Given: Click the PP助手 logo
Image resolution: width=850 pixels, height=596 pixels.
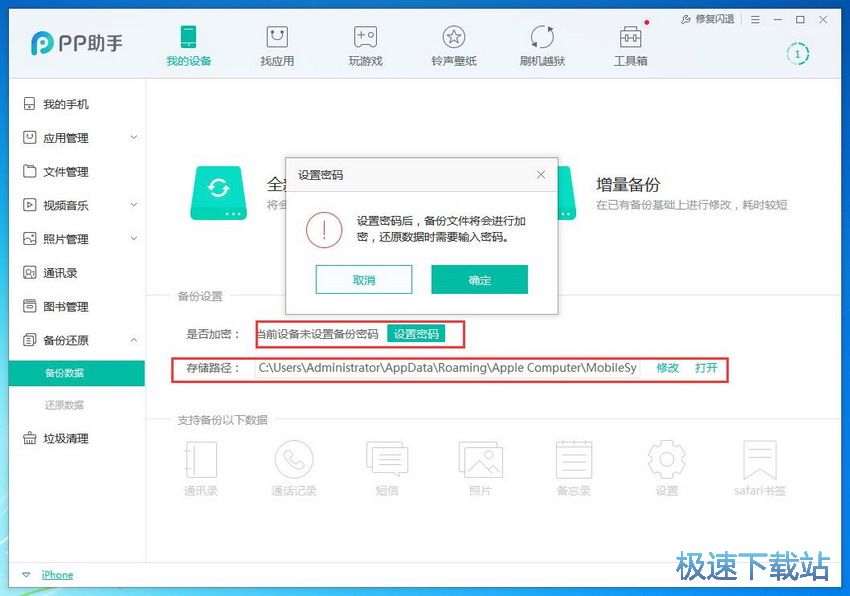Looking at the screenshot, I should point(77,43).
